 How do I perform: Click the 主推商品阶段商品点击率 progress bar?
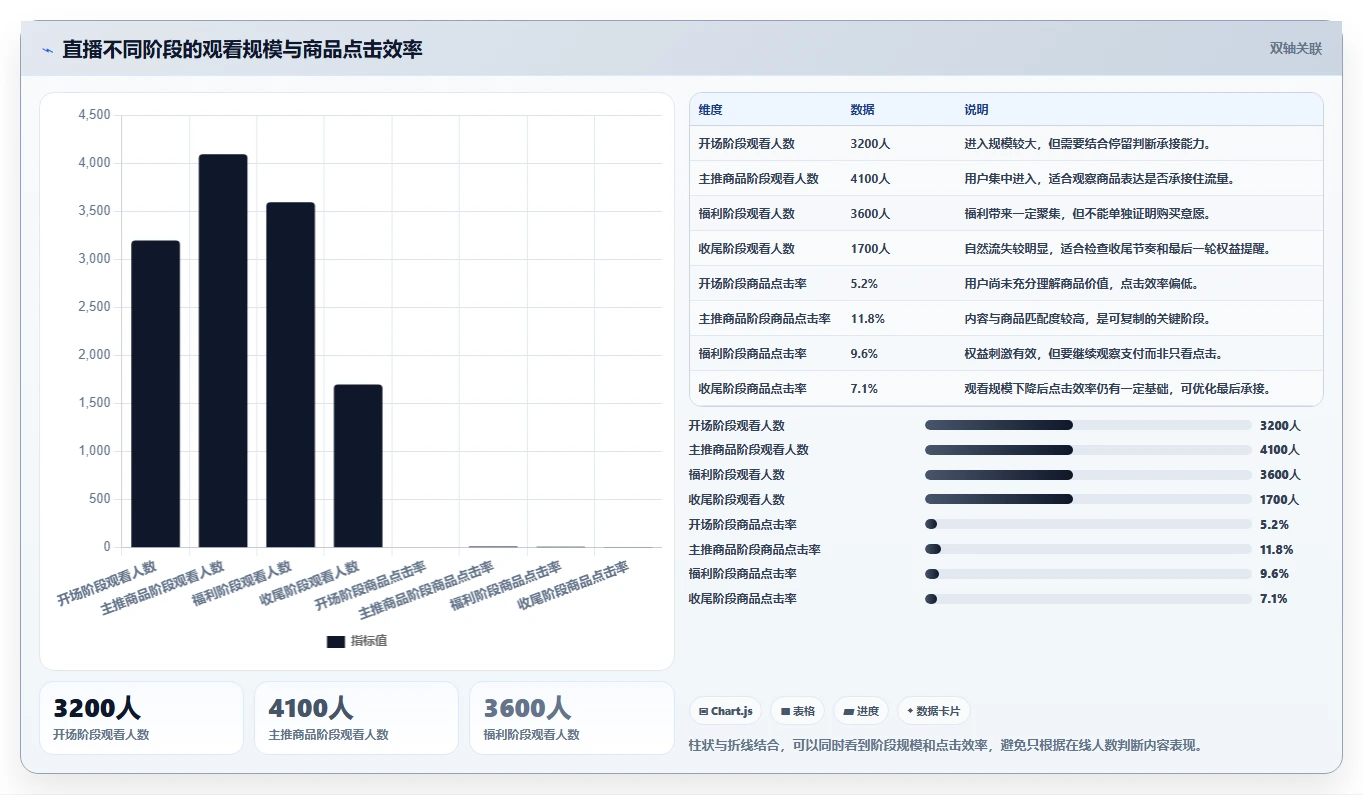(x=1088, y=549)
